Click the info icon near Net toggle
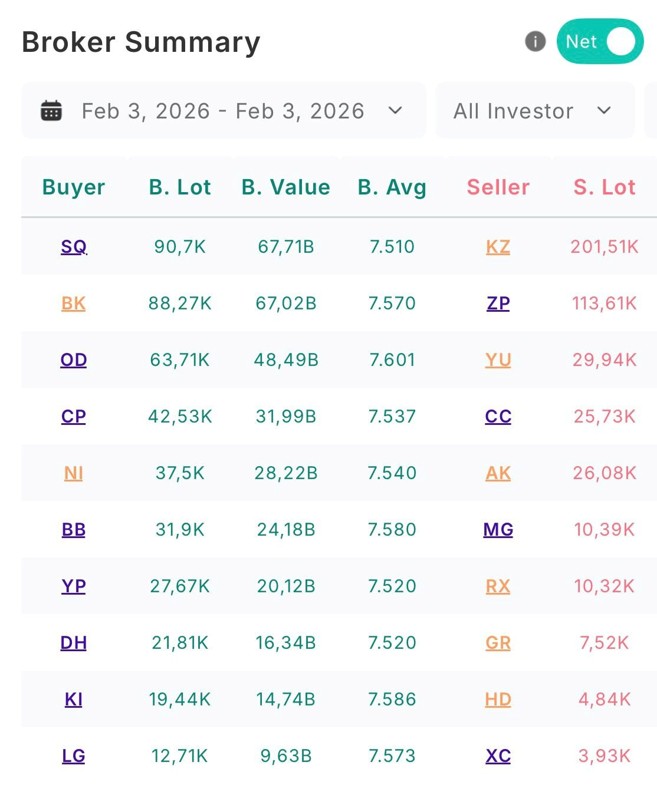 point(535,42)
